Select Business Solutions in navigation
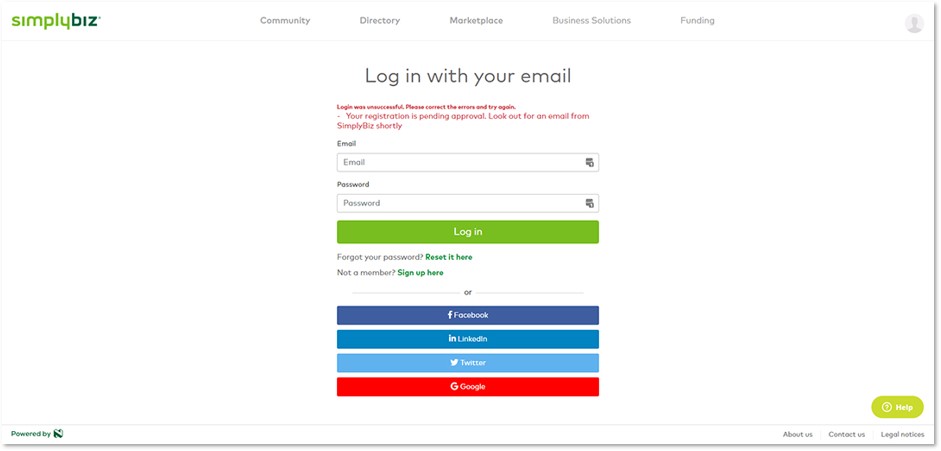This screenshot has height=451, width=941. click(x=591, y=21)
